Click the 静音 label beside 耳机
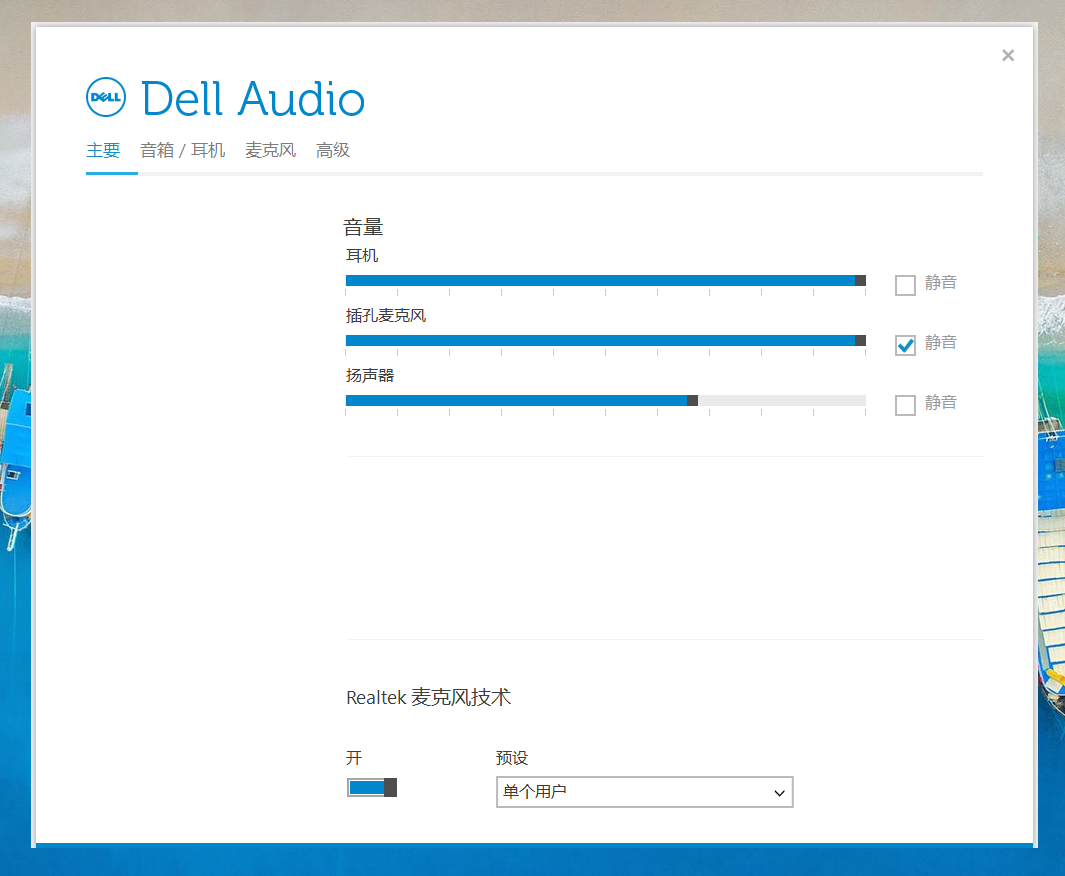 941,283
